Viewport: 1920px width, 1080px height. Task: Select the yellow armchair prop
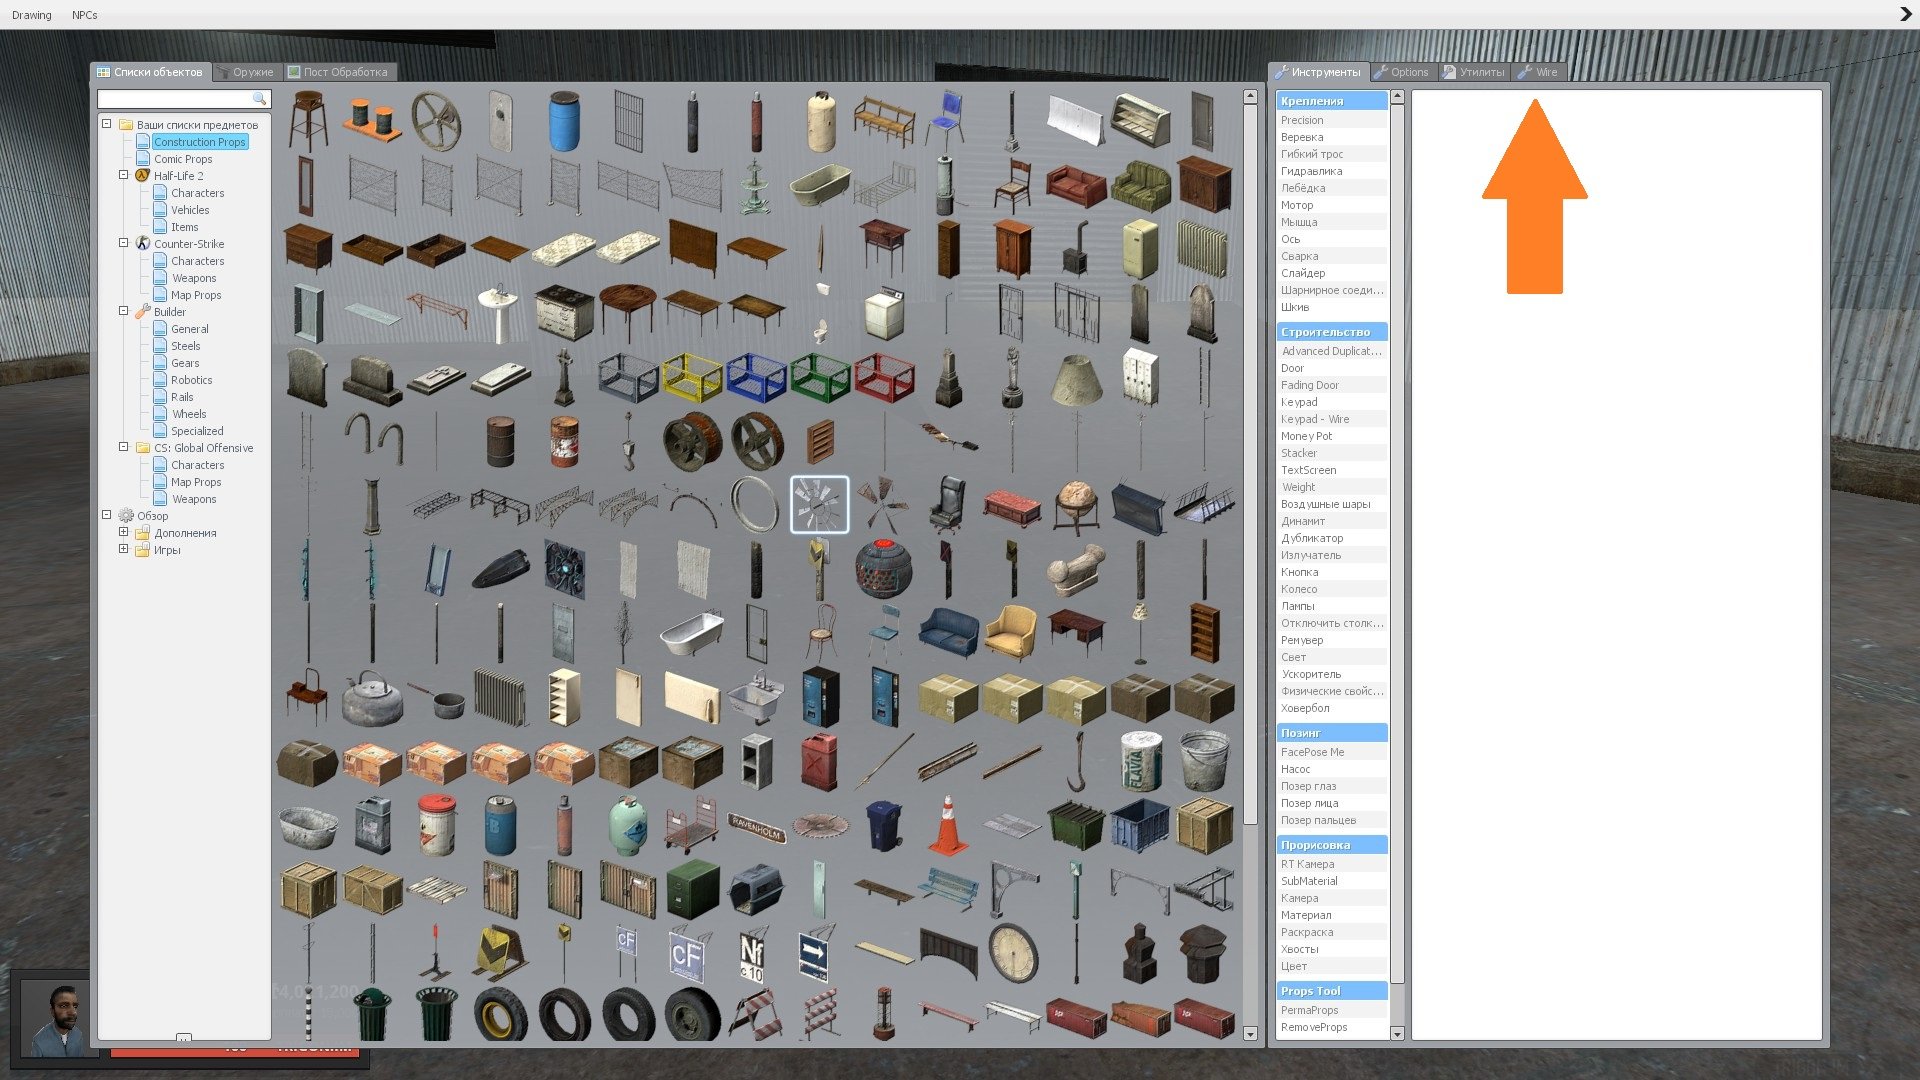click(1011, 632)
